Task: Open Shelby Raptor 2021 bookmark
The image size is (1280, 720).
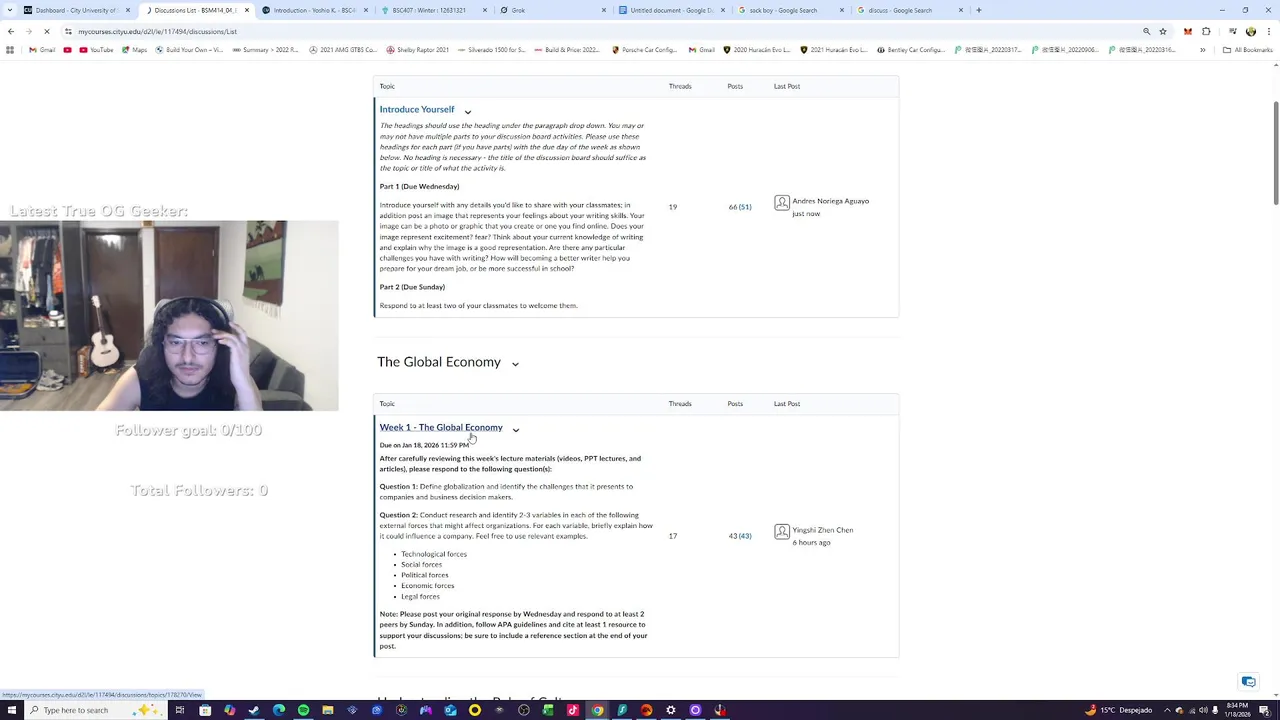Action: point(417,50)
